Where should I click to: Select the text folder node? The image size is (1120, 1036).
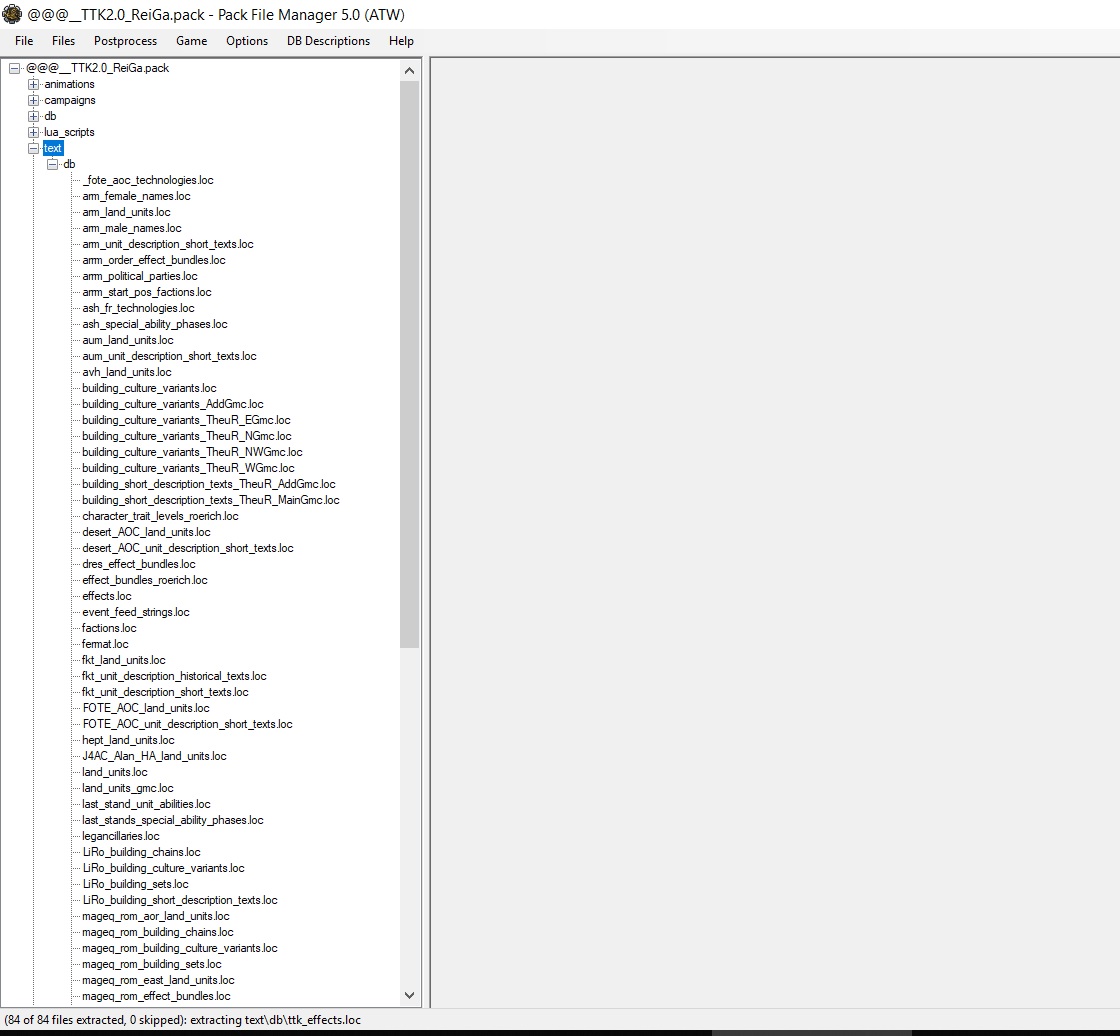pyautogui.click(x=53, y=148)
